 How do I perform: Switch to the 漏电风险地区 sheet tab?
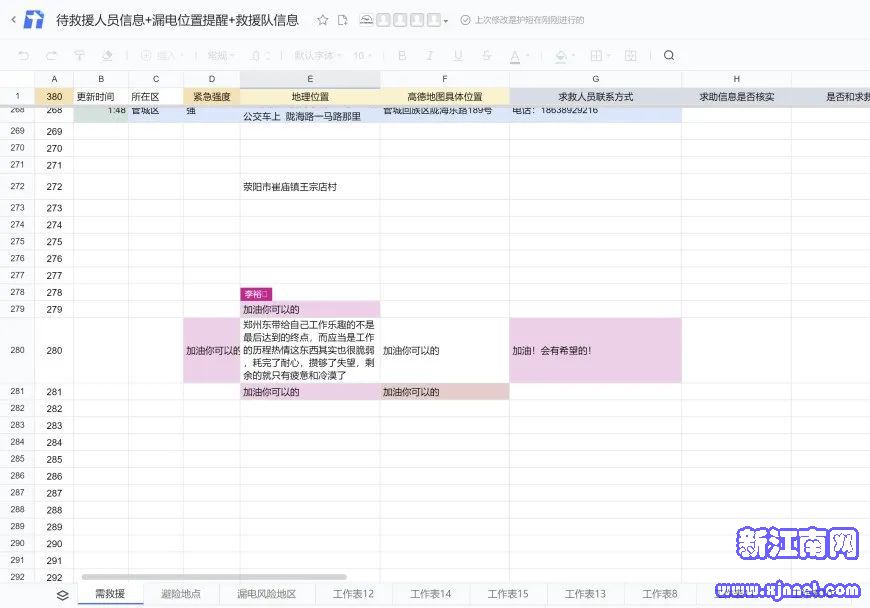click(267, 594)
